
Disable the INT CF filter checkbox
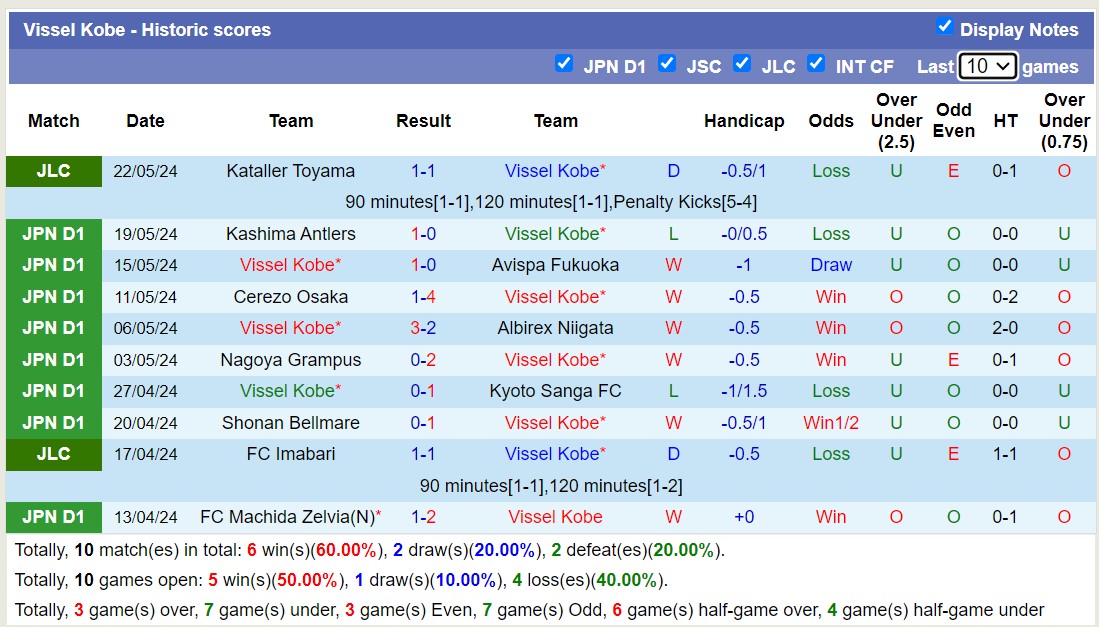(816, 64)
